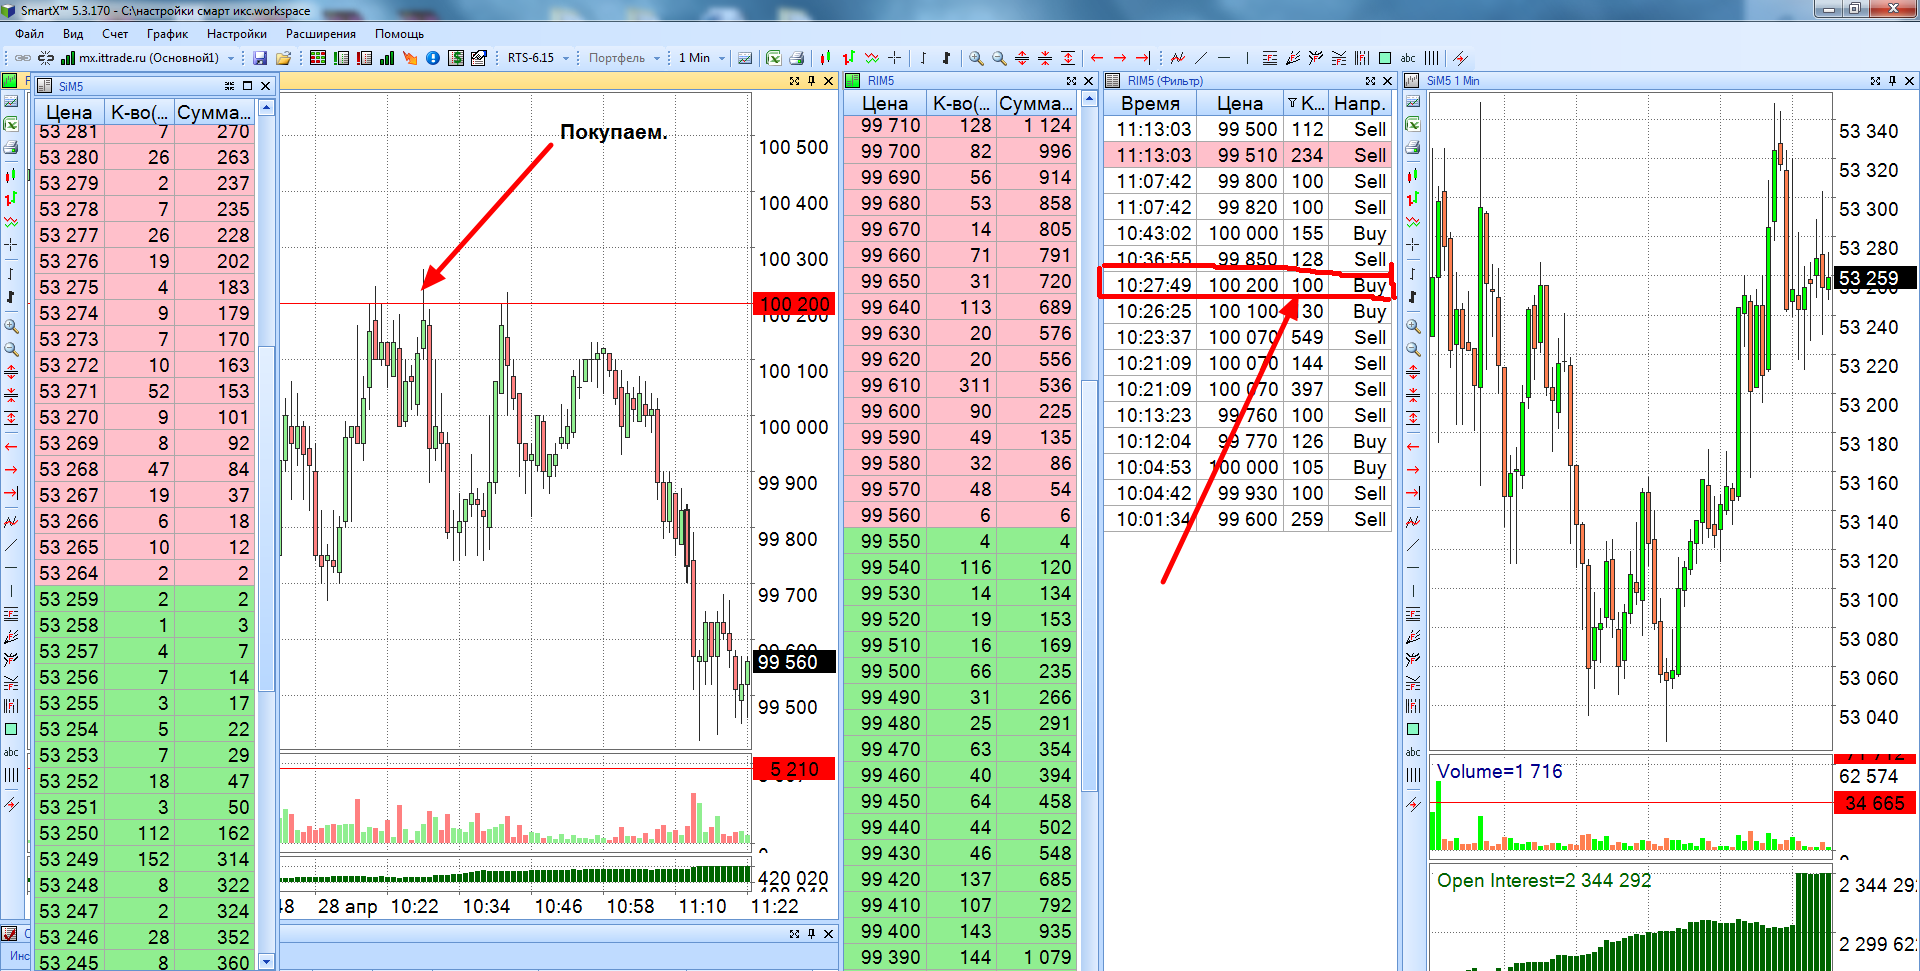The image size is (1920, 971).
Task: Click the Print icon in the top toolbar
Action: tap(796, 58)
